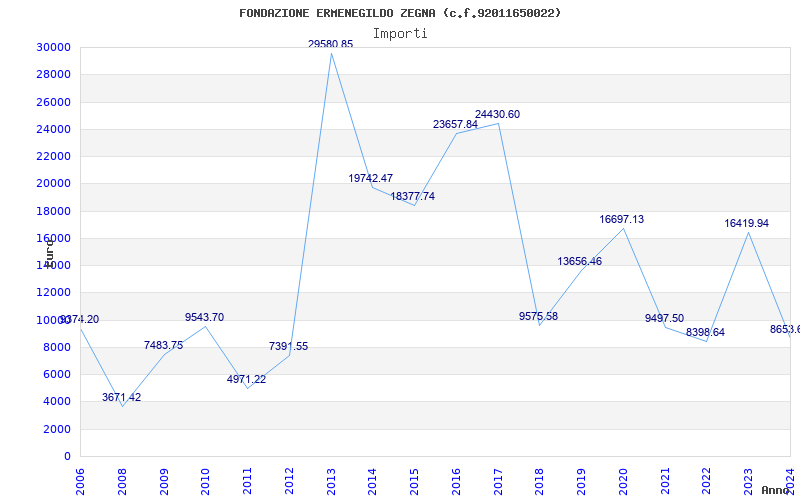
Task: Select the data label 16419.94
Action: [x=746, y=223]
